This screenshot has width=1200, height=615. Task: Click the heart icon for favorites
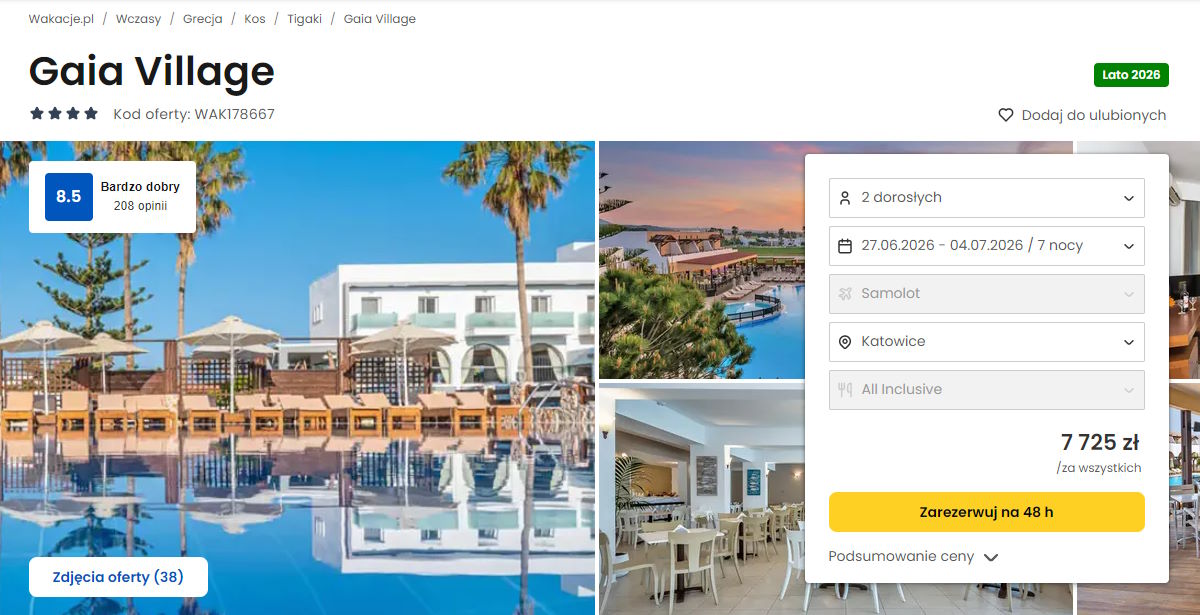(1006, 115)
